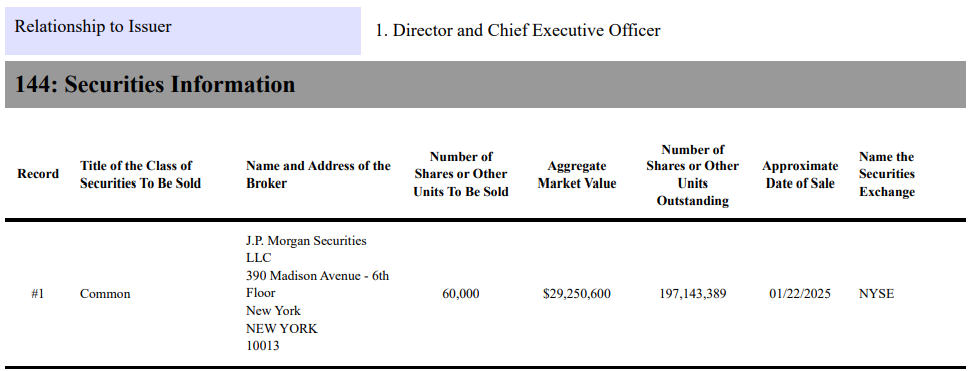This screenshot has height=371, width=971.
Task: Select the 60,000 shares value
Action: [461, 294]
